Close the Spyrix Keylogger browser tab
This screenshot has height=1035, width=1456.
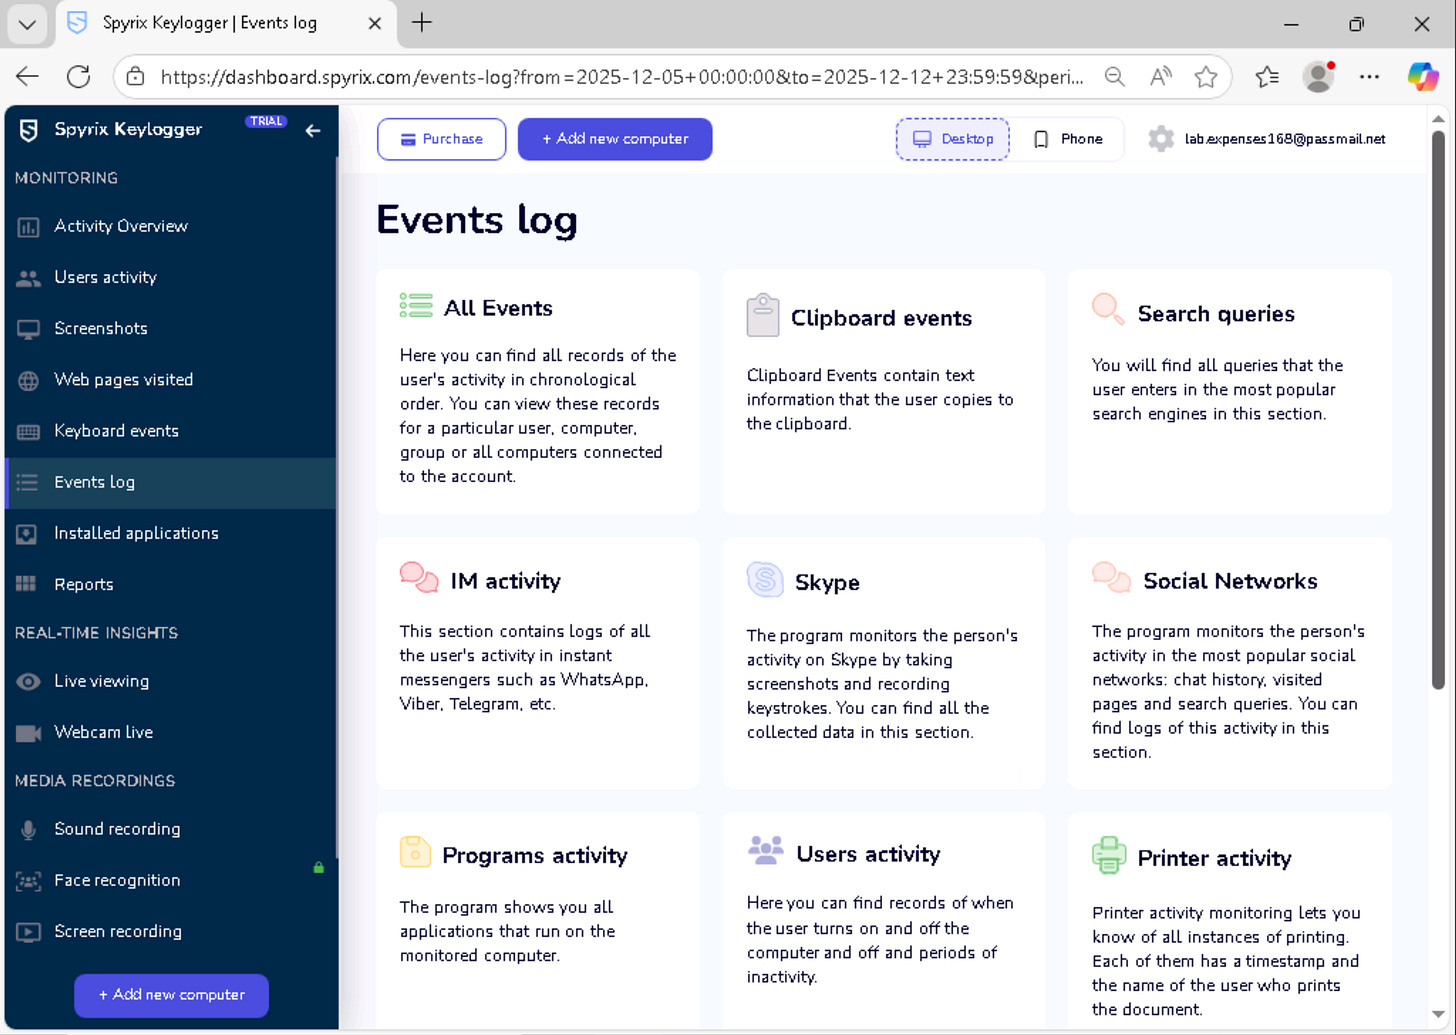[375, 23]
